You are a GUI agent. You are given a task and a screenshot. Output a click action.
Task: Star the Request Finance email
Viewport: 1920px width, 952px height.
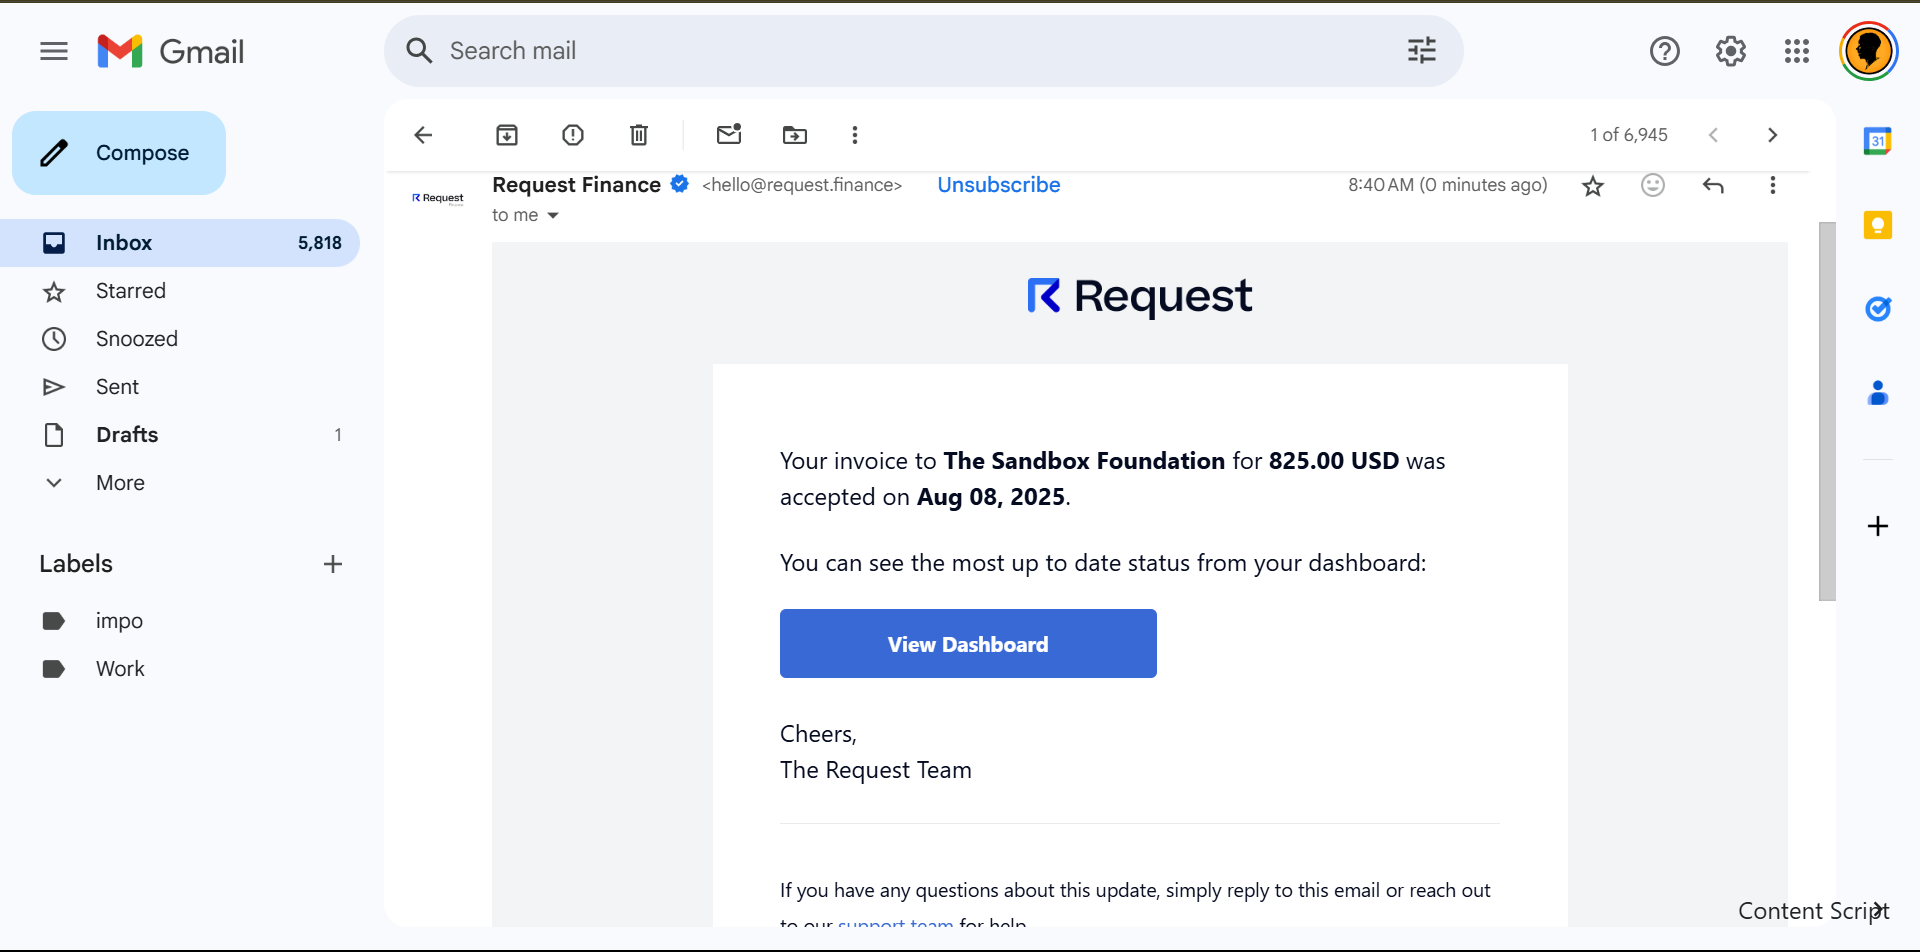pos(1593,186)
